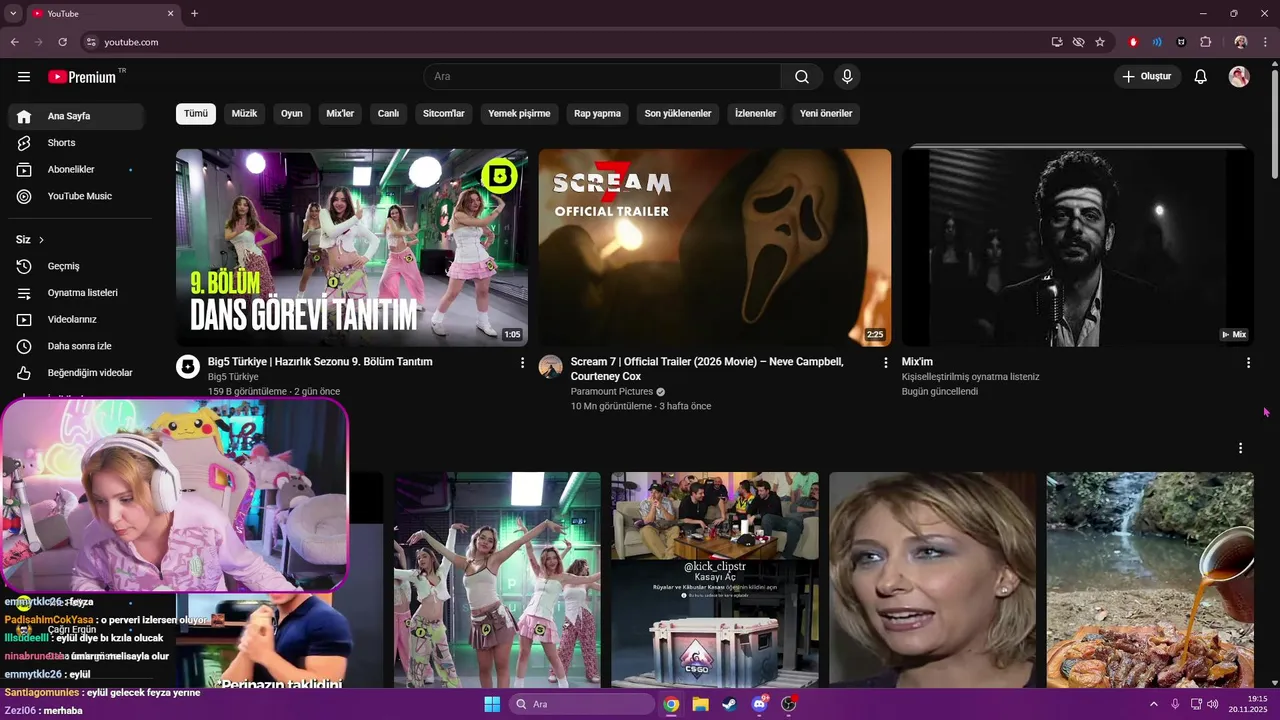
Task: Open Daha sonra izle list
Action: click(x=76, y=346)
